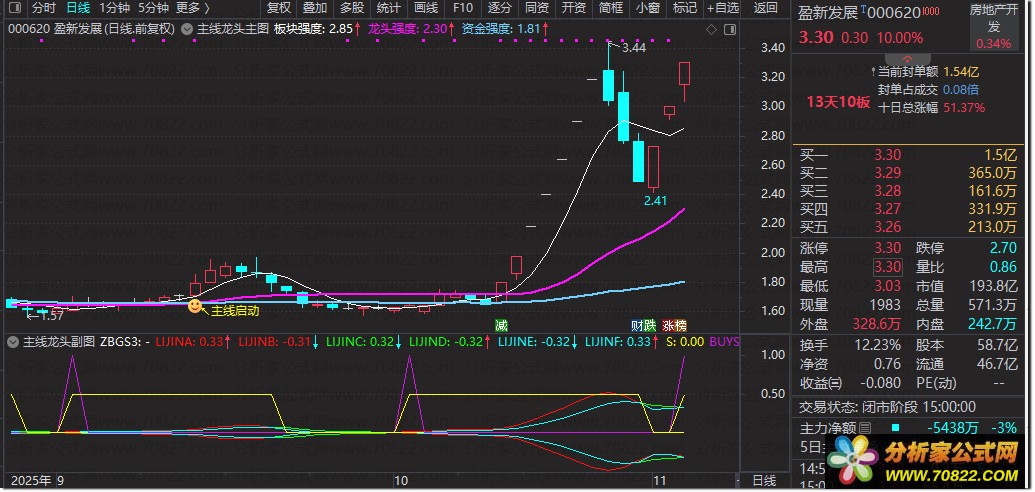Click the LIJINA 0.33 indicator label
Screen dimensions: 1035x492
193,342
